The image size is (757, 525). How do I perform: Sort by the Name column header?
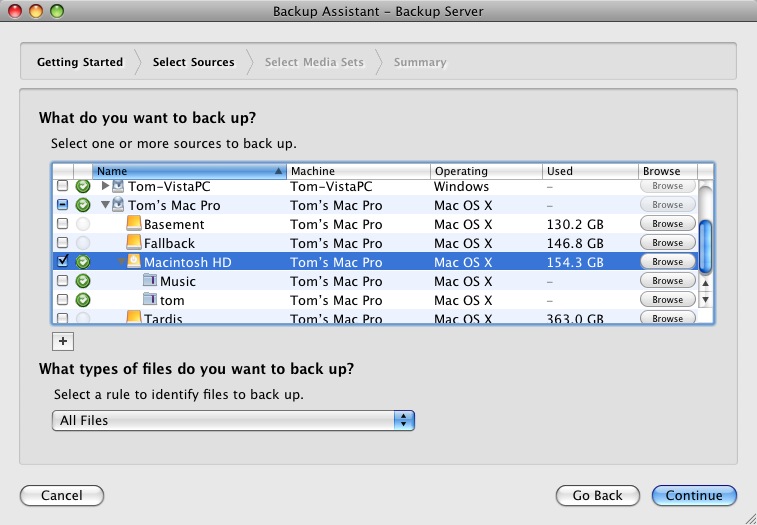pos(189,171)
